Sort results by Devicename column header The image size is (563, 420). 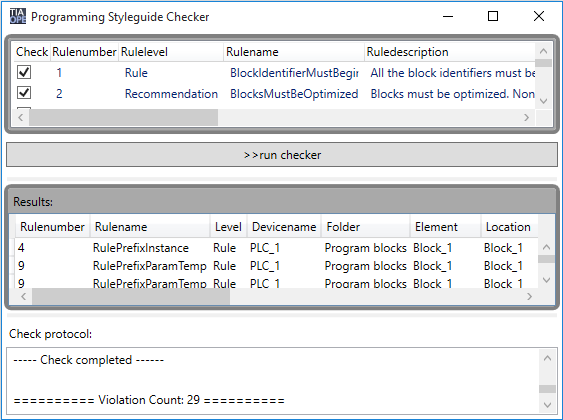point(284,227)
